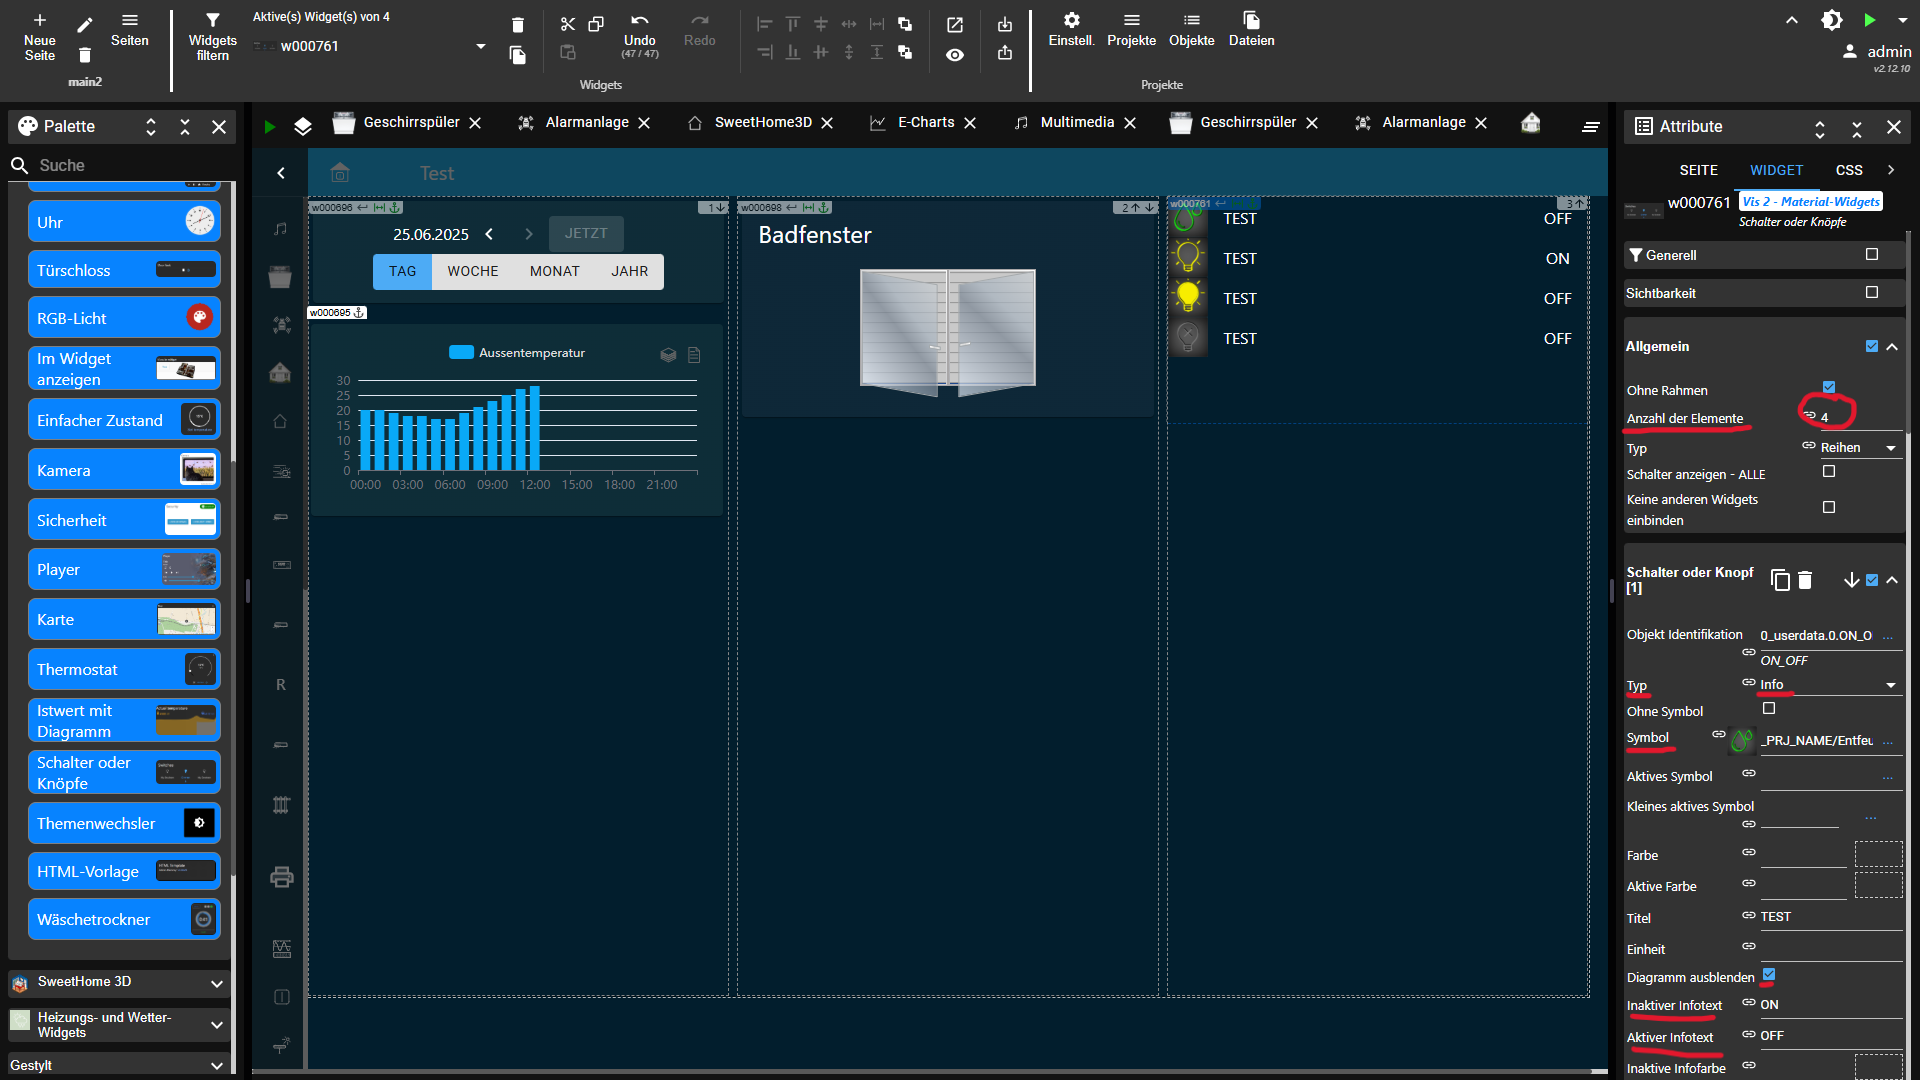This screenshot has width=1920, height=1080.
Task: Click the delete widget trash icon
Action: tap(517, 25)
